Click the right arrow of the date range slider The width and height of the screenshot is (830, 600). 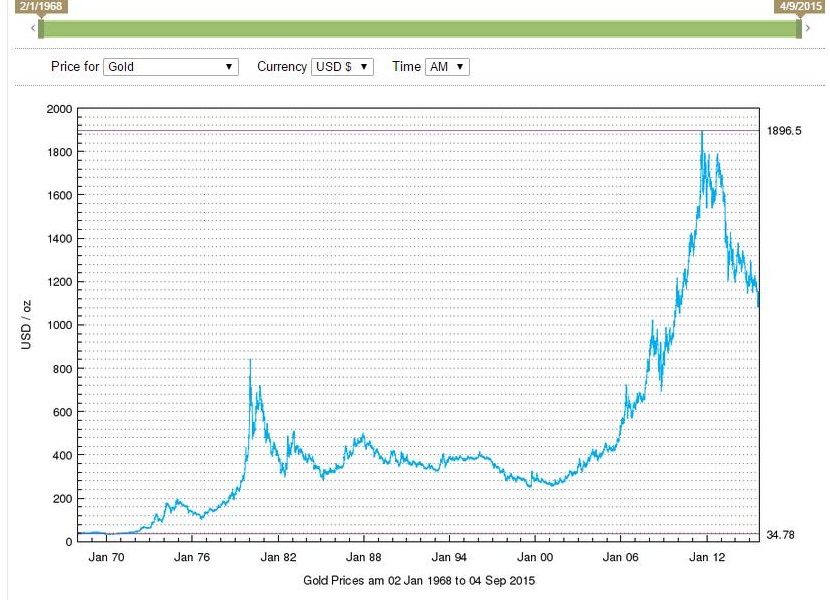click(808, 29)
